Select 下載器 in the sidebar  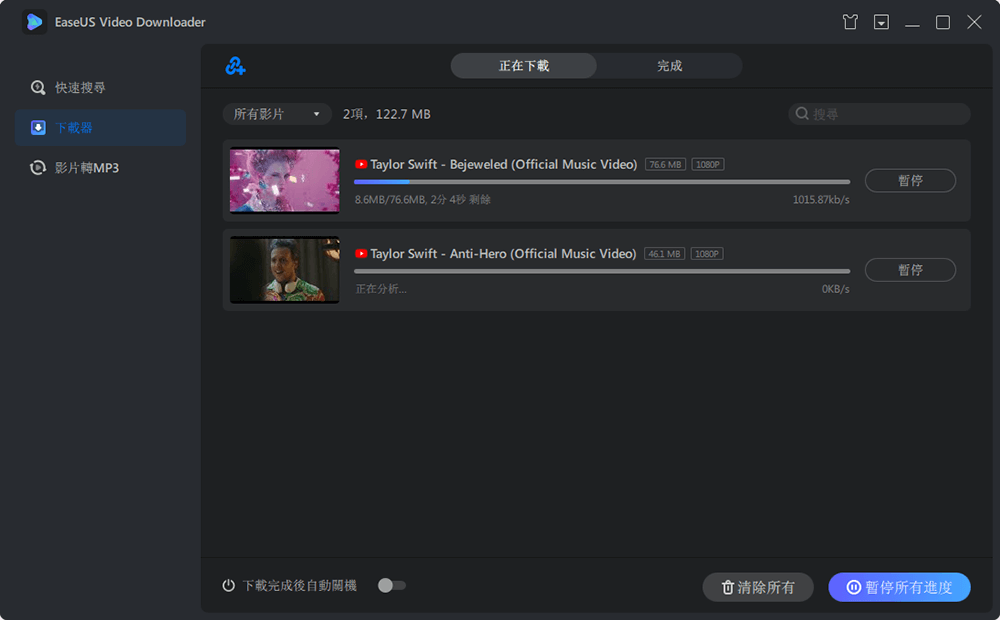(x=101, y=128)
